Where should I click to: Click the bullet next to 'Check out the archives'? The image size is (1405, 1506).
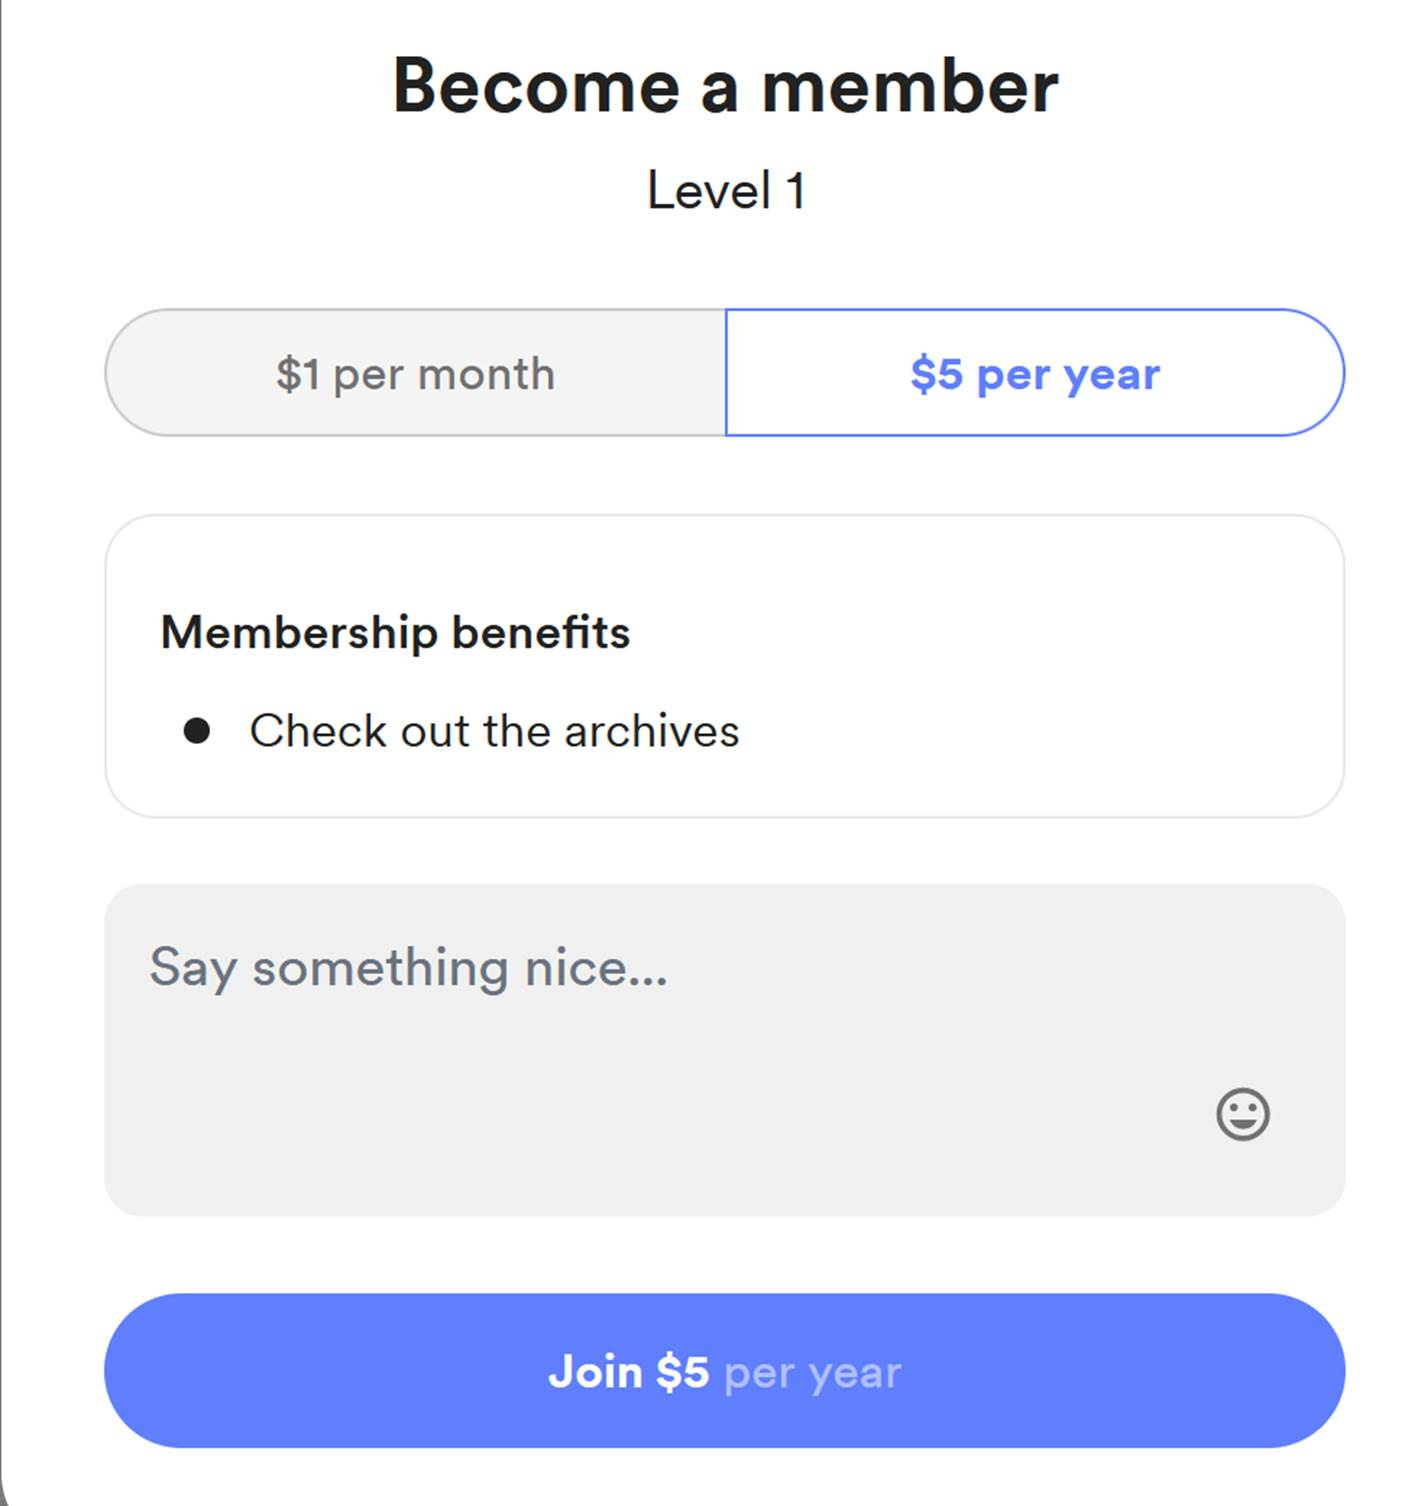(199, 731)
